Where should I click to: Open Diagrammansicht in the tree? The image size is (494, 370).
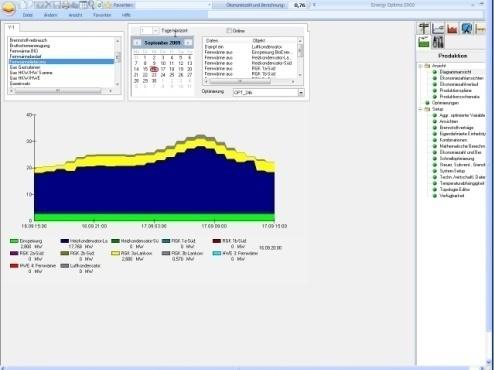point(455,72)
